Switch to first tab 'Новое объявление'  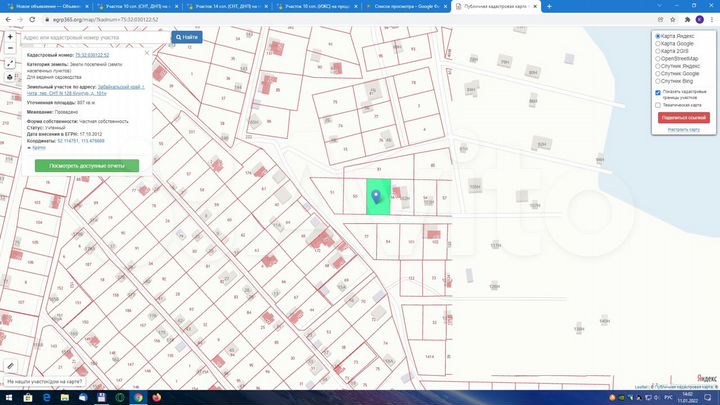click(x=48, y=6)
